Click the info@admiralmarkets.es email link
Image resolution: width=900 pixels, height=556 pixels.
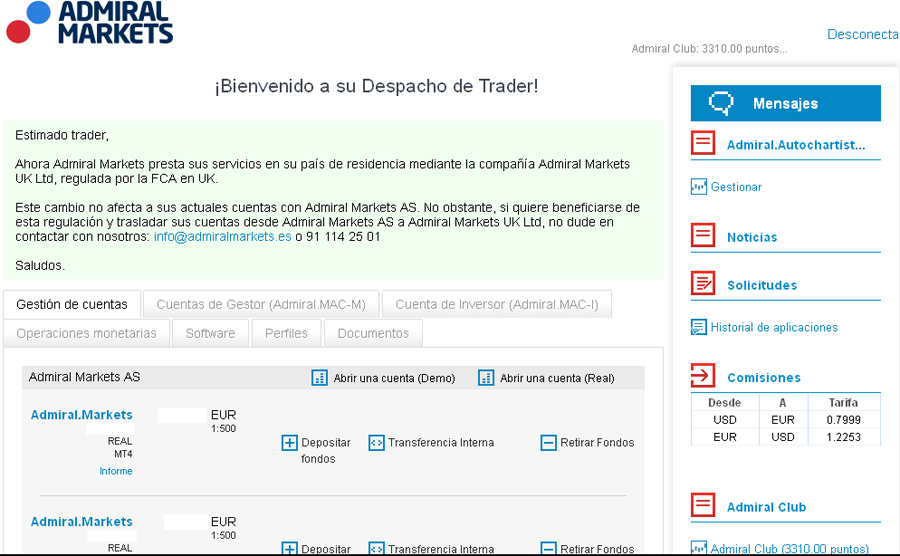click(222, 237)
